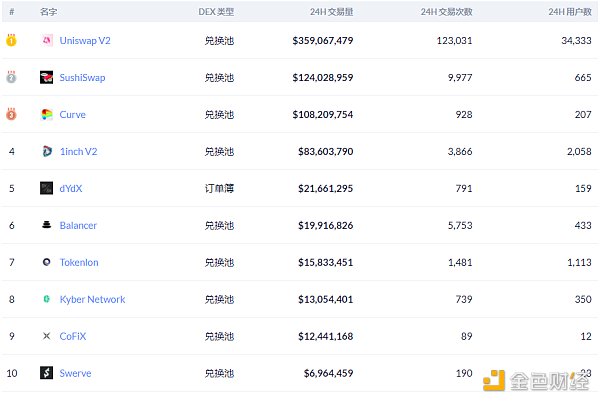600x402 pixels.
Task: Click the transaction count 9,977
Action: click(460, 78)
